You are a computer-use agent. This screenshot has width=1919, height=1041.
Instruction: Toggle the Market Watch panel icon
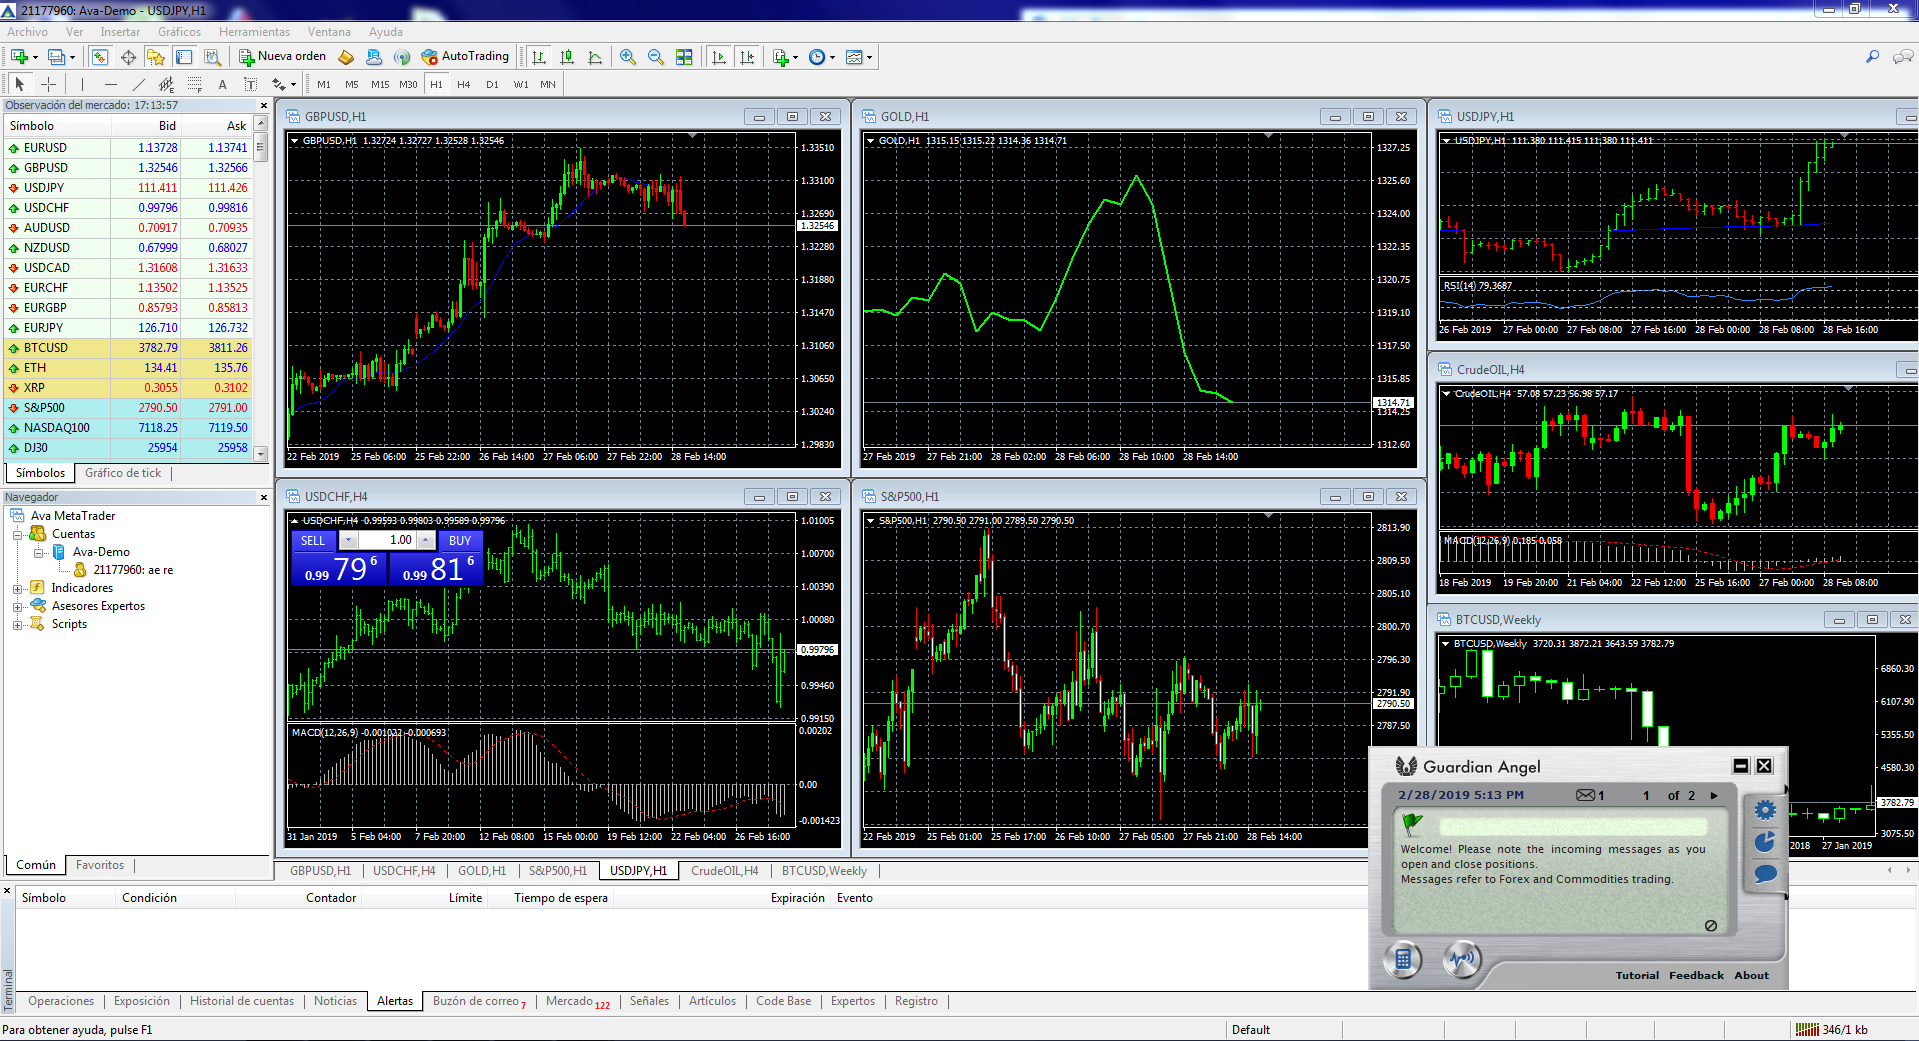click(100, 57)
